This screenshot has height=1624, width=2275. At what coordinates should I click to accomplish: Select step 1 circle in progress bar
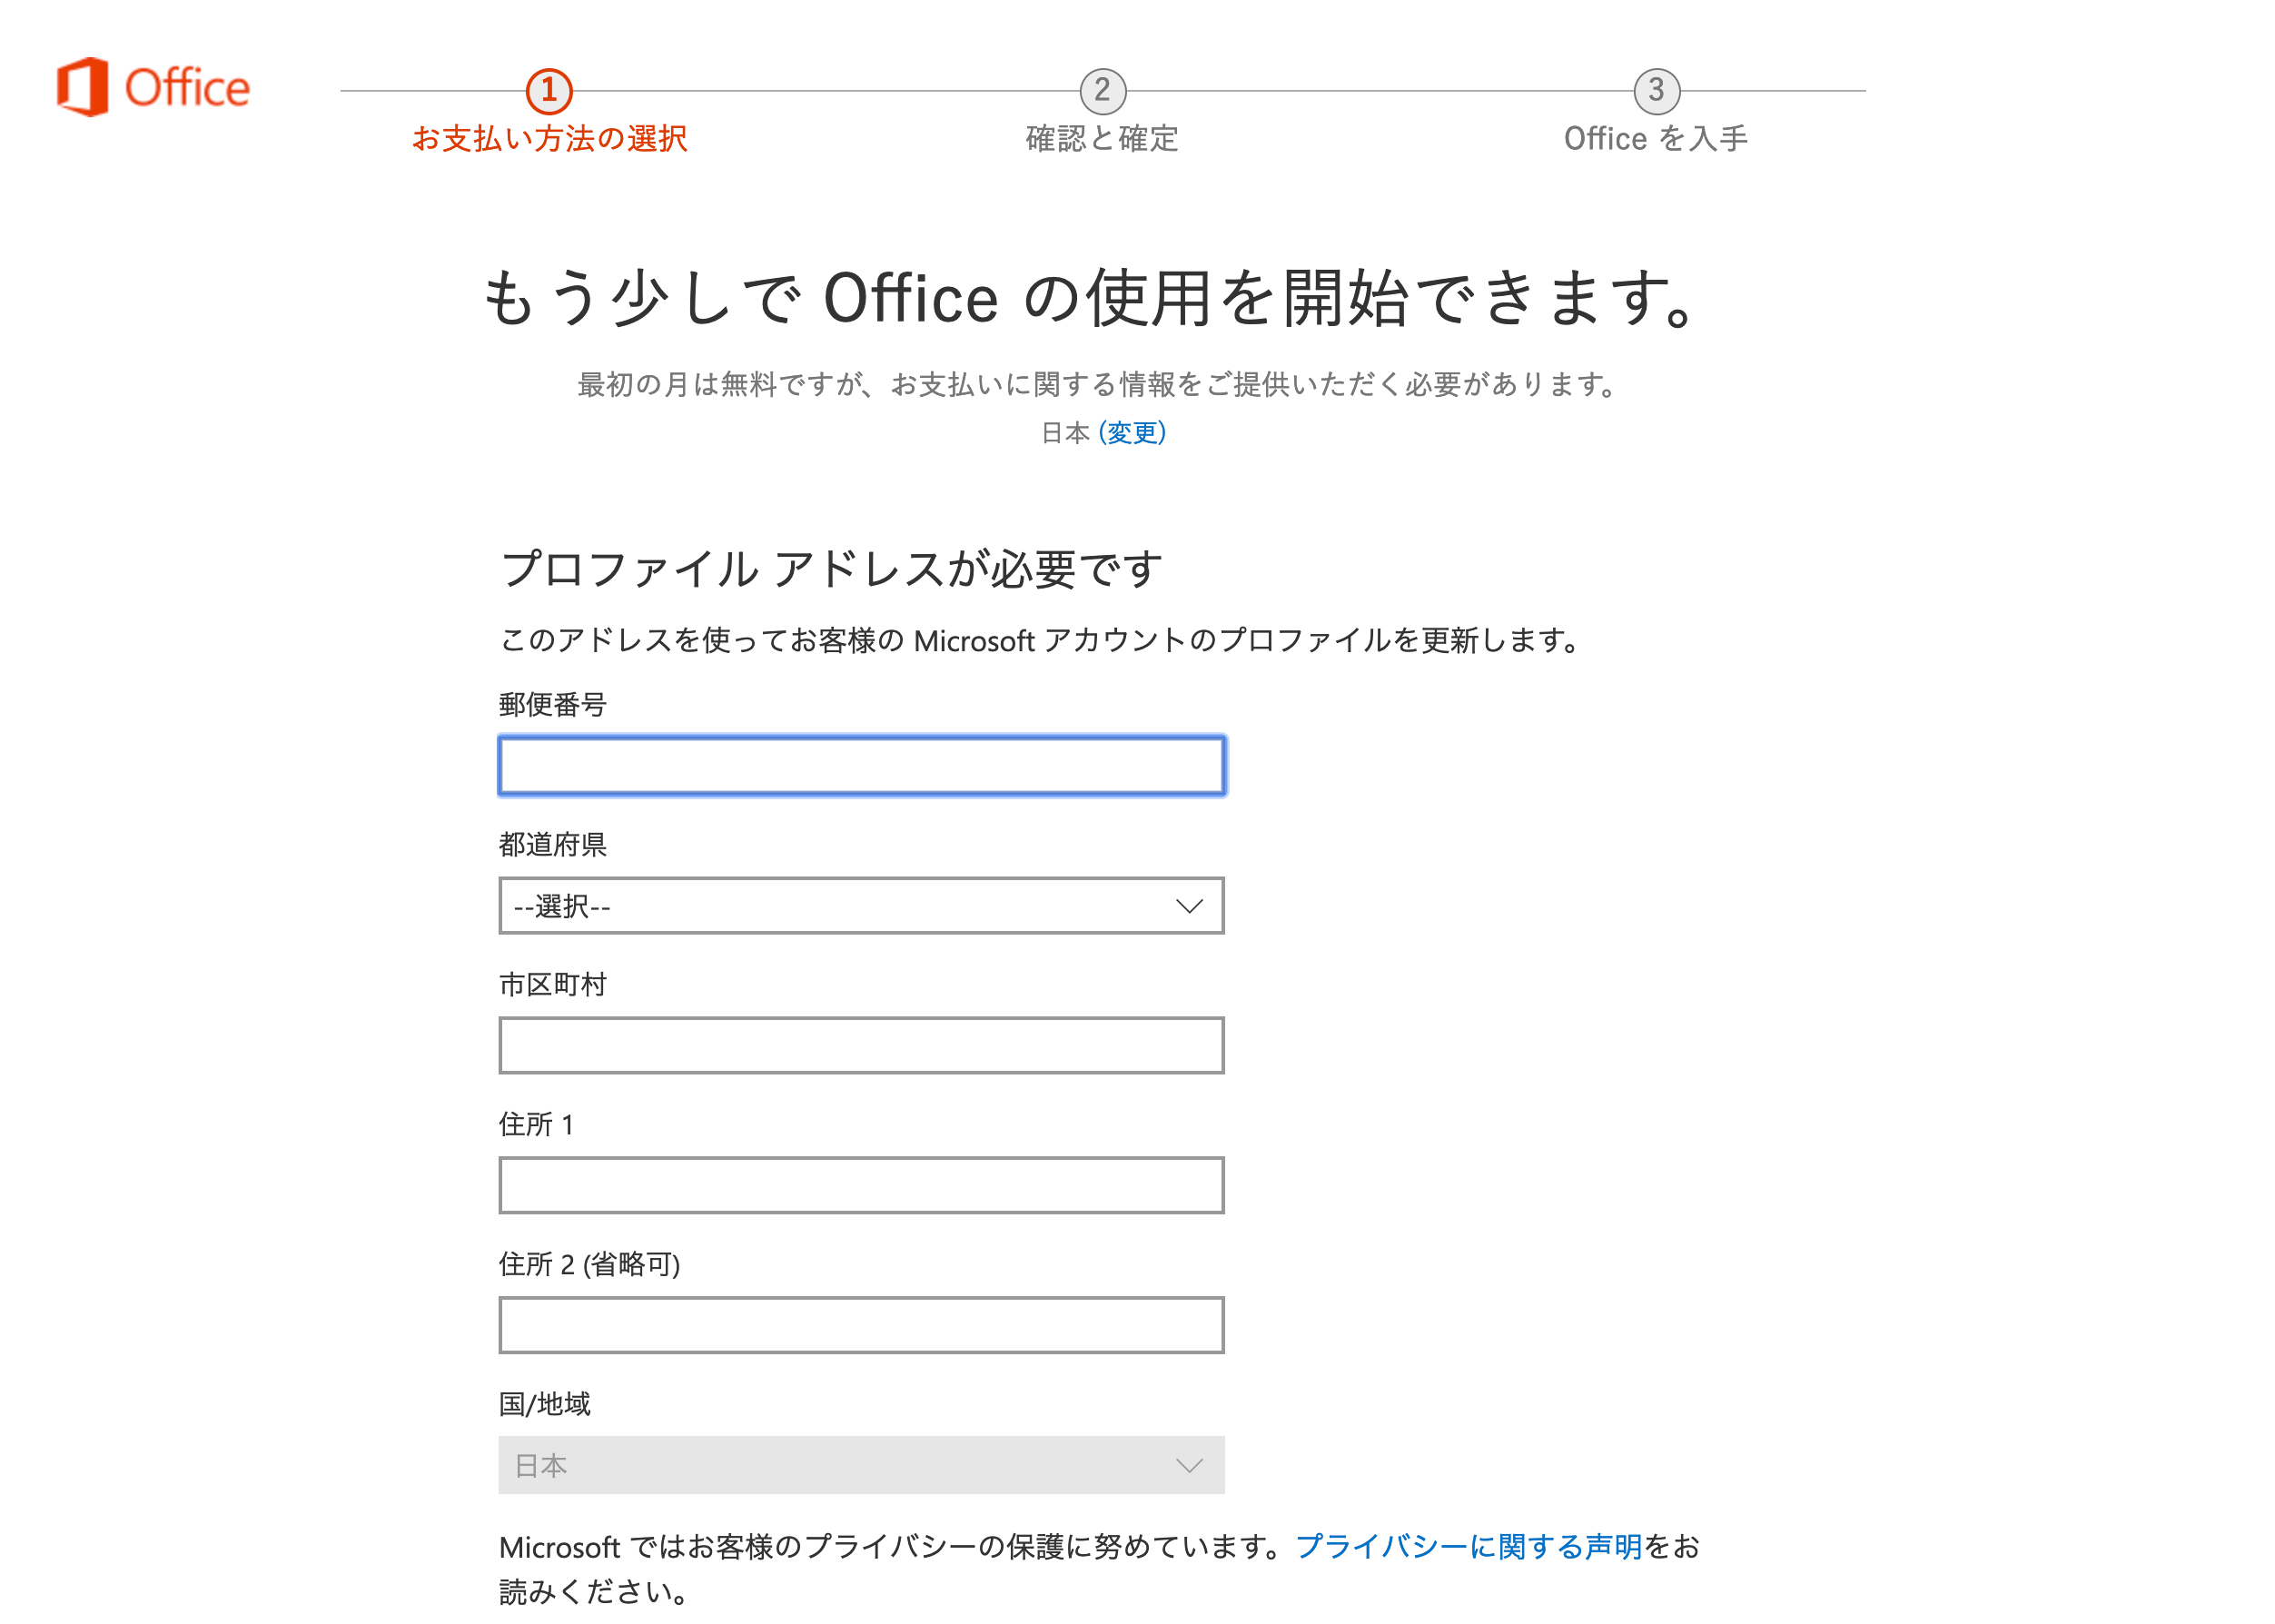549,91
